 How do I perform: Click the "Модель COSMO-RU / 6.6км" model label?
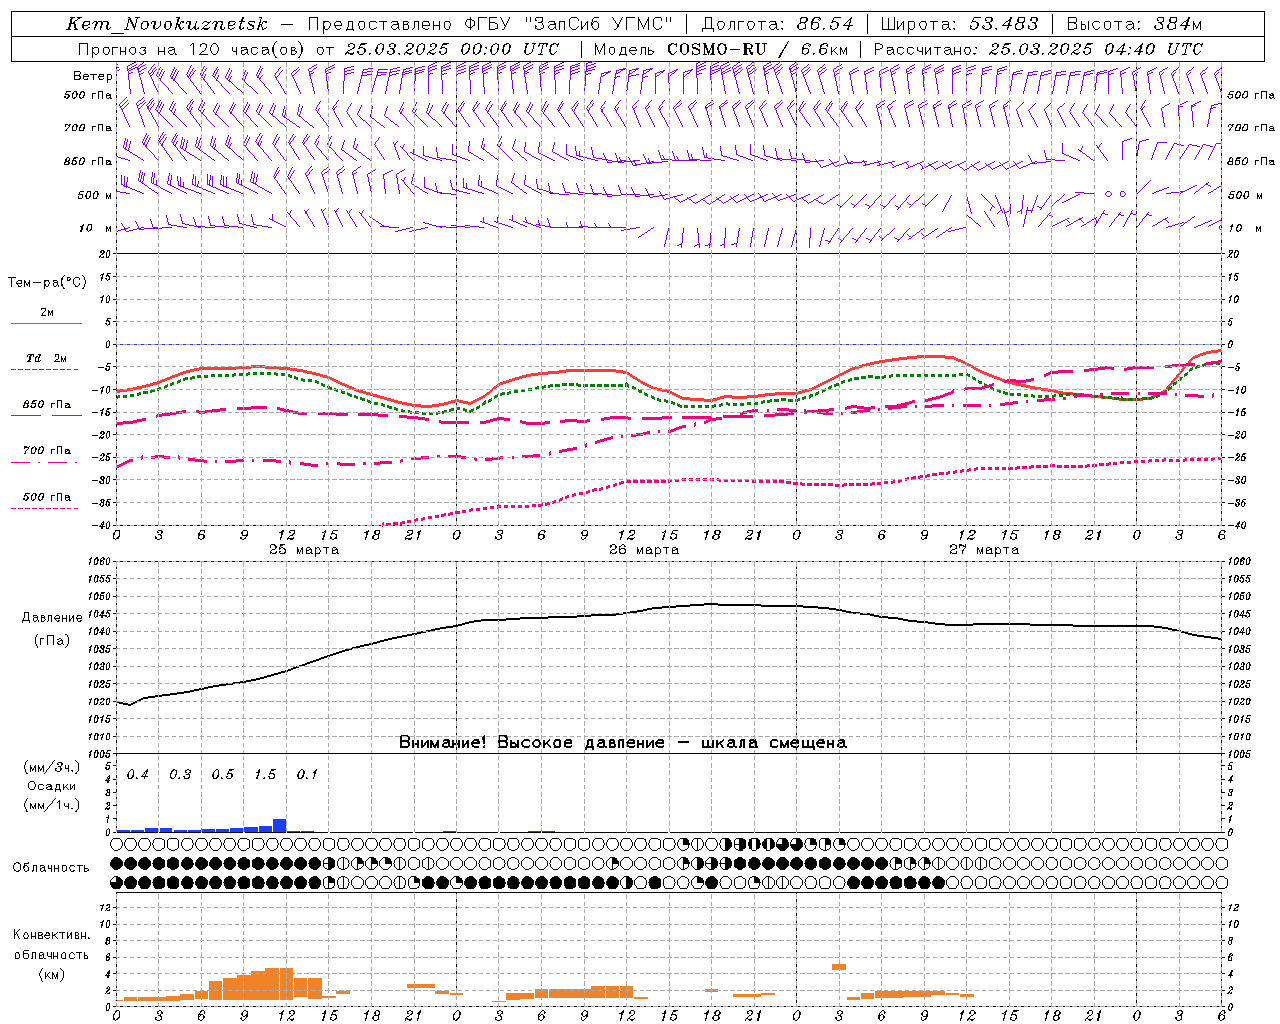pos(721,48)
